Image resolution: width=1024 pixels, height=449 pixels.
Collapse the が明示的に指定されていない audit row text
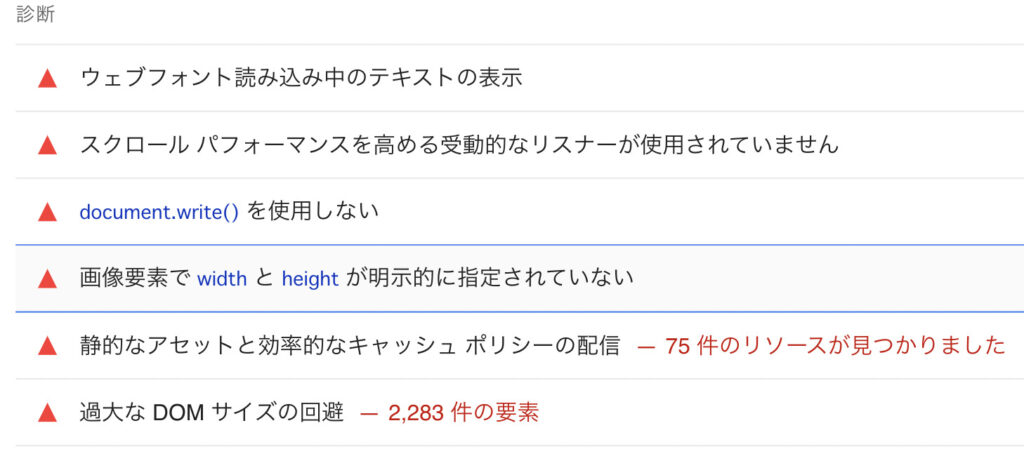(490, 279)
